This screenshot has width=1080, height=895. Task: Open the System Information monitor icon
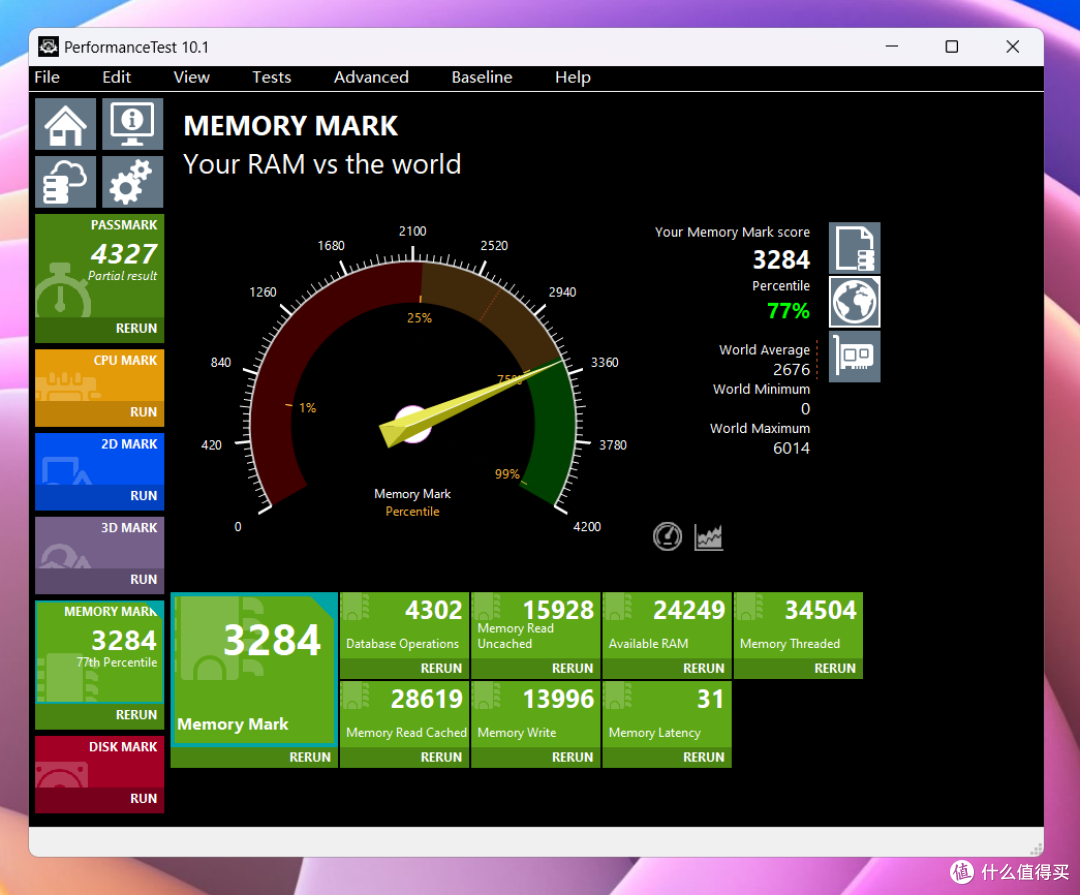(132, 124)
